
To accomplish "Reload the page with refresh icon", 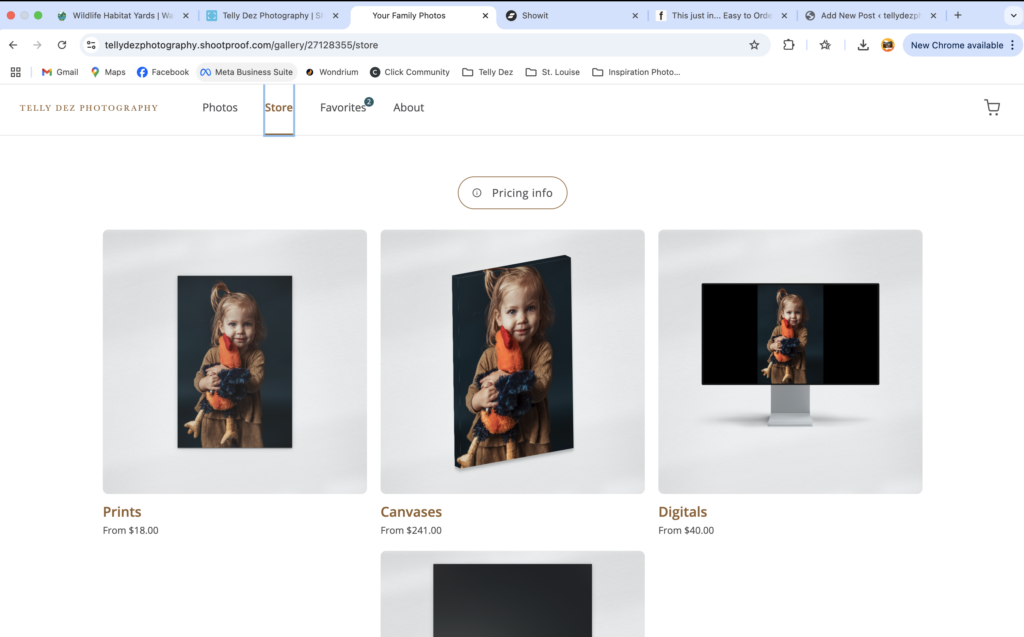I will click(x=62, y=45).
